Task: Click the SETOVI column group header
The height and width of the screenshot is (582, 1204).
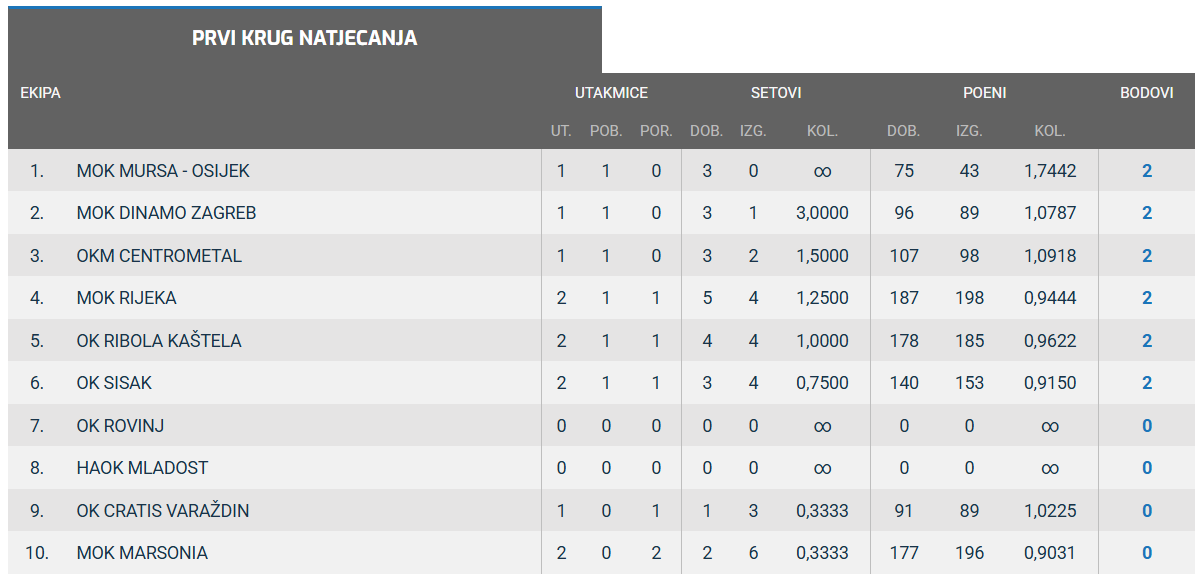Action: 776,93
